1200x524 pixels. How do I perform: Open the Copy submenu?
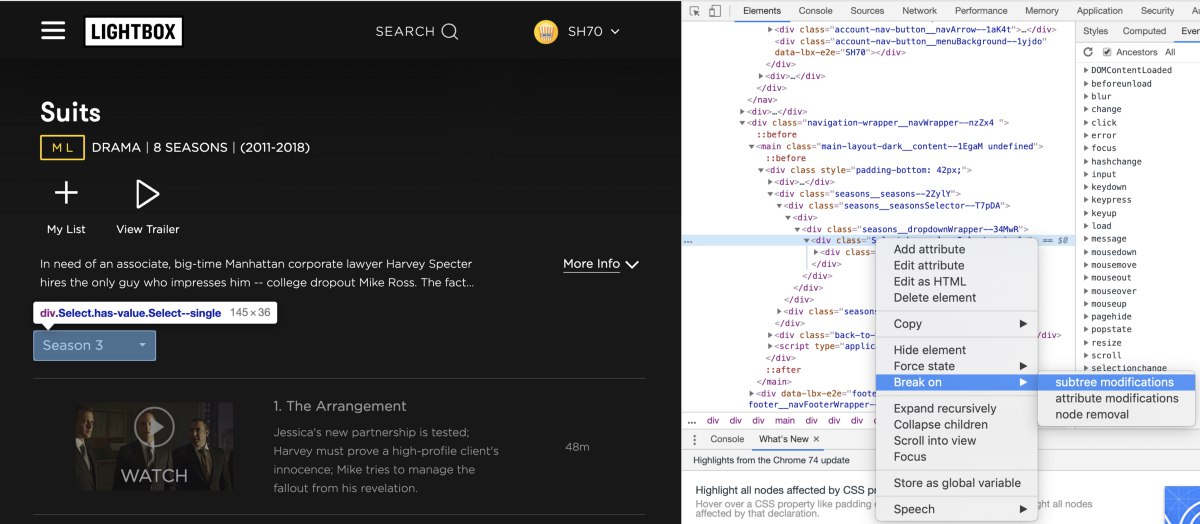click(956, 324)
